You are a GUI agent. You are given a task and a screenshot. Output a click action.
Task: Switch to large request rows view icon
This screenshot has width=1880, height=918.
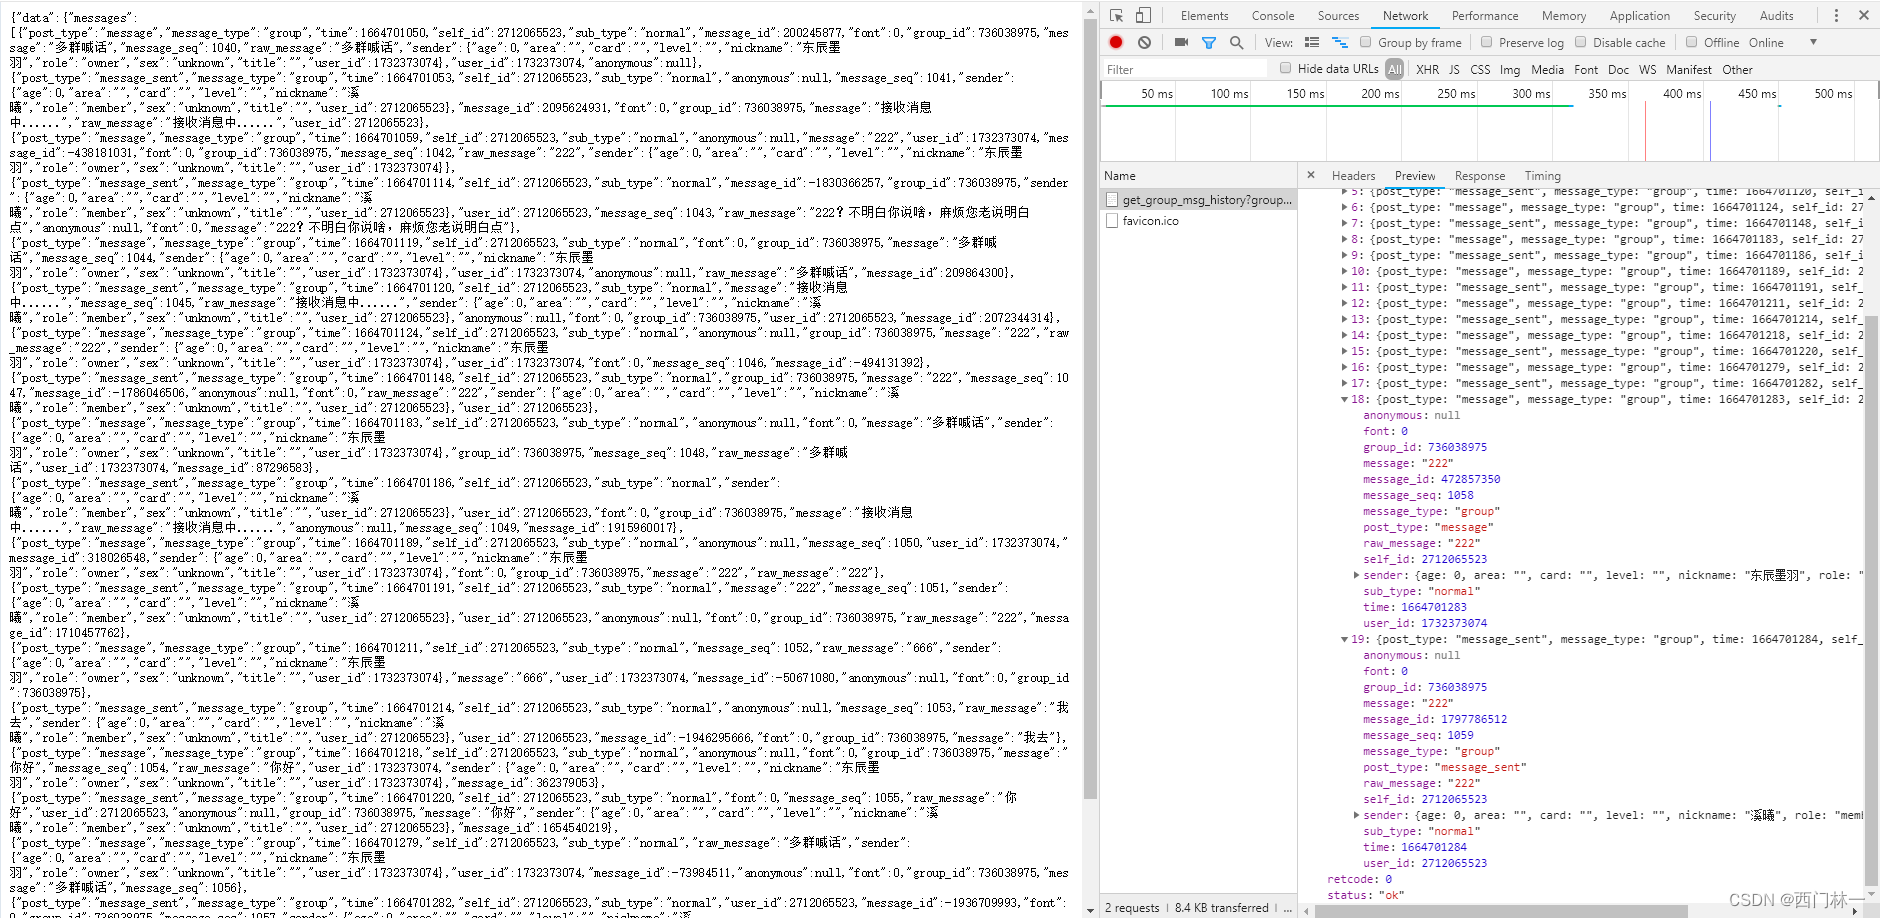tap(1311, 42)
